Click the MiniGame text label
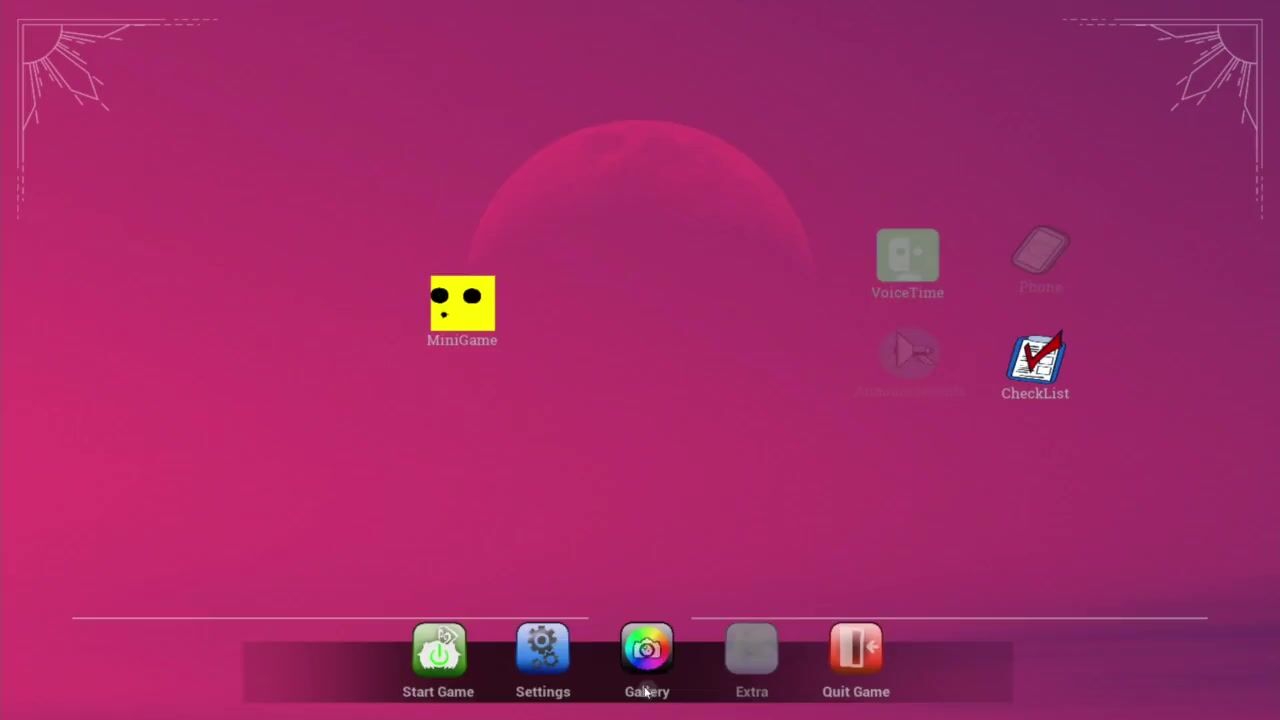The image size is (1280, 720). point(462,340)
